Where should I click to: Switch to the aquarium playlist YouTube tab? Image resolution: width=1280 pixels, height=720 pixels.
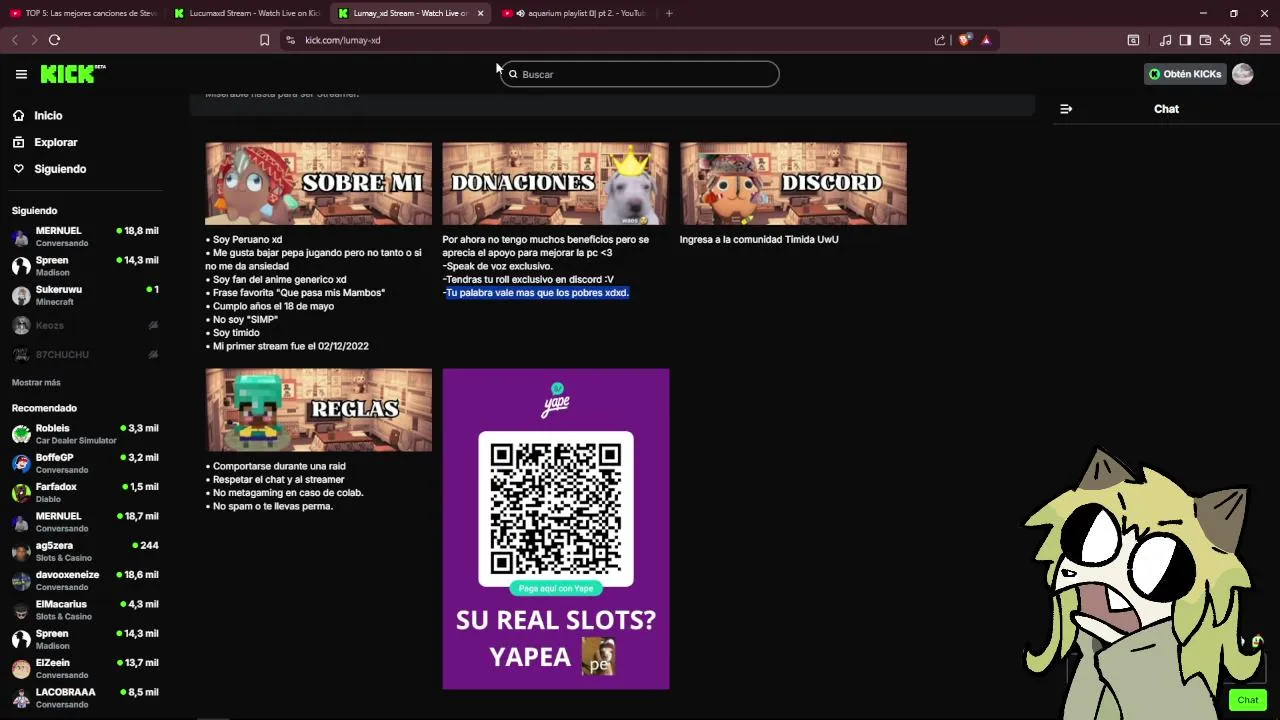tap(574, 13)
